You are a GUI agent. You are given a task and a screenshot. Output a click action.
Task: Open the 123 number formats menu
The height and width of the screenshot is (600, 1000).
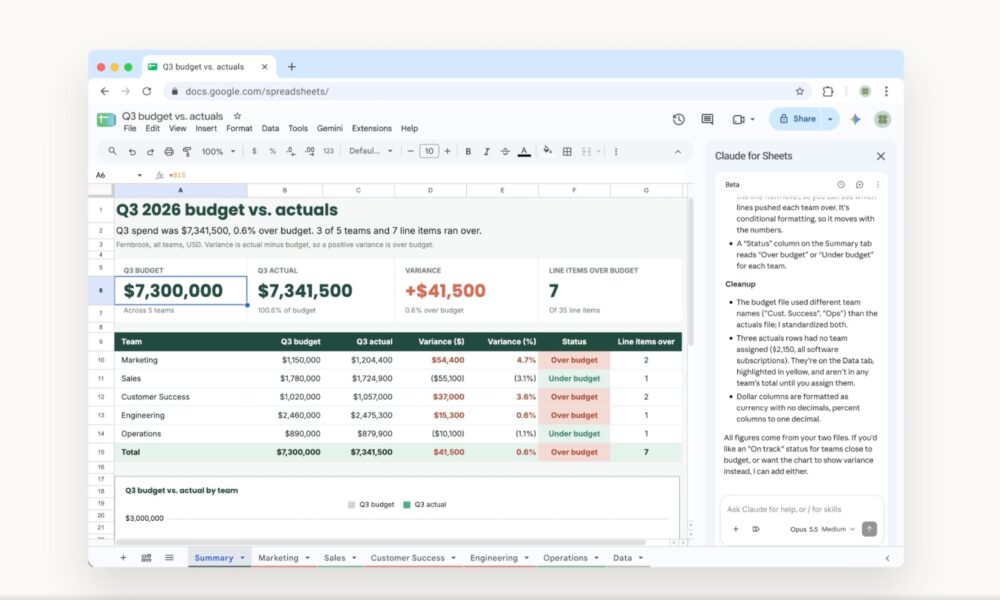coord(328,152)
